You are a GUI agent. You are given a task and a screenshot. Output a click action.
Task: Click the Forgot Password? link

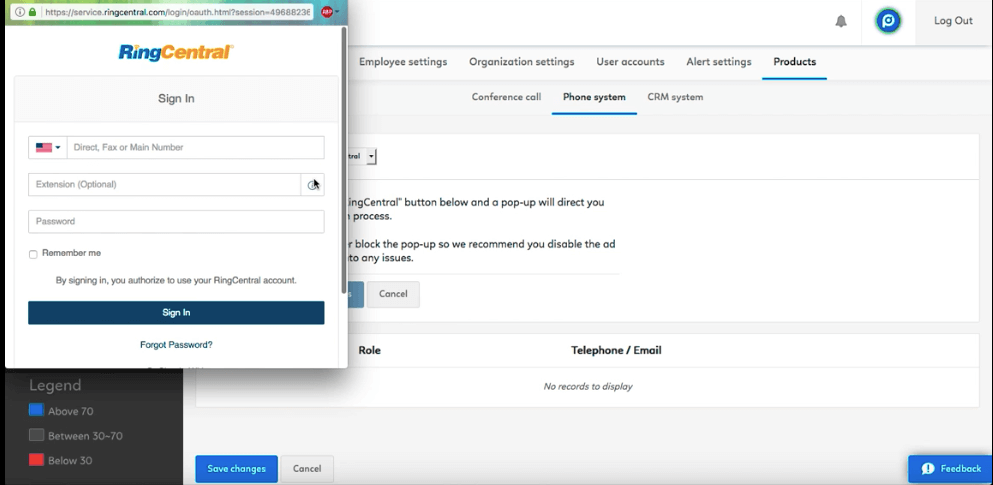[x=176, y=345]
